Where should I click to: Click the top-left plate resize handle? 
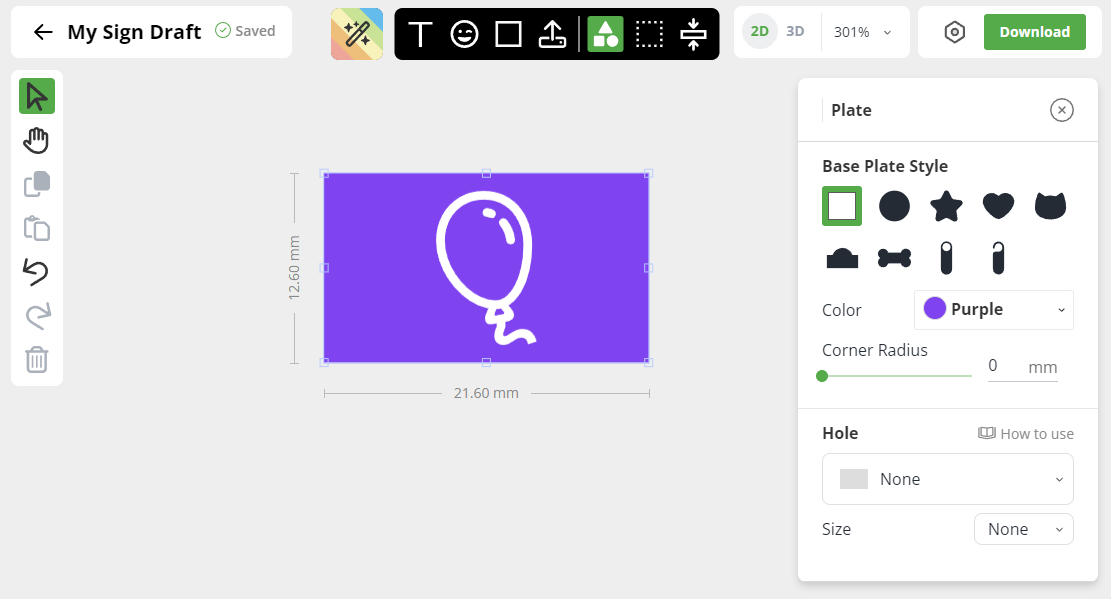click(x=325, y=174)
